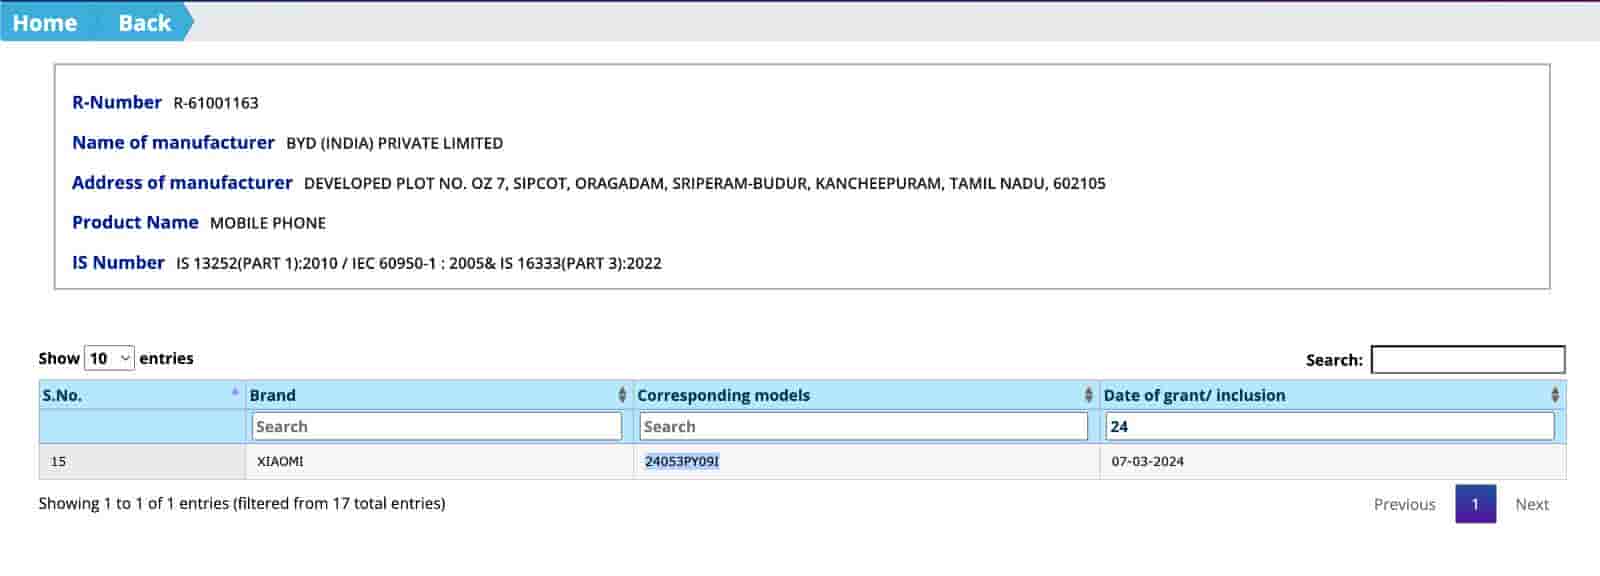Viewport: 1600px width, 576px height.
Task: Click the Brand column search field
Action: point(436,427)
